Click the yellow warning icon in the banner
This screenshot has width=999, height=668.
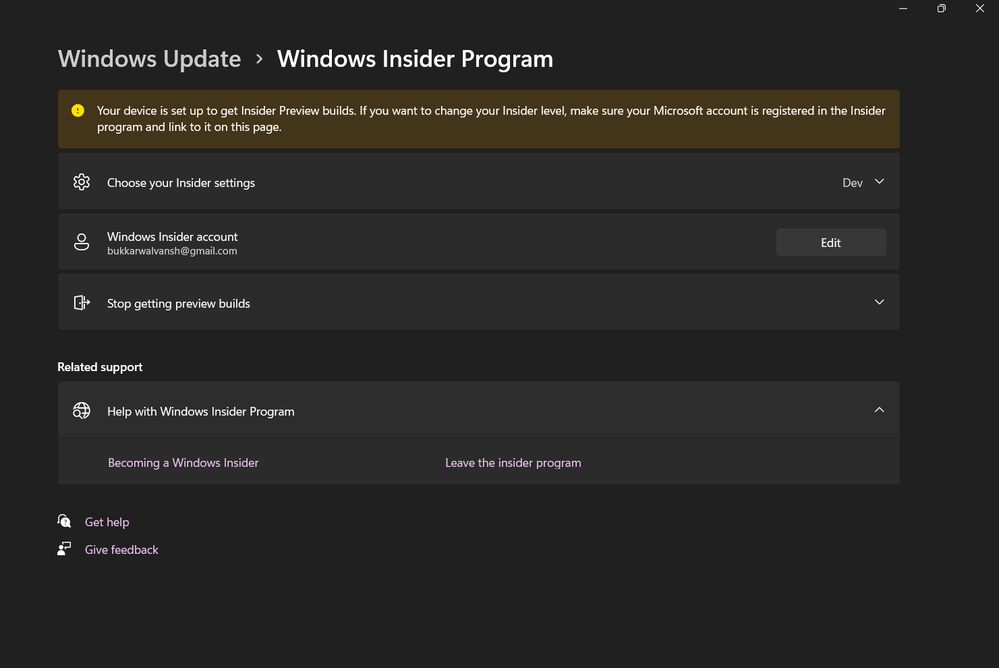pyautogui.click(x=78, y=111)
